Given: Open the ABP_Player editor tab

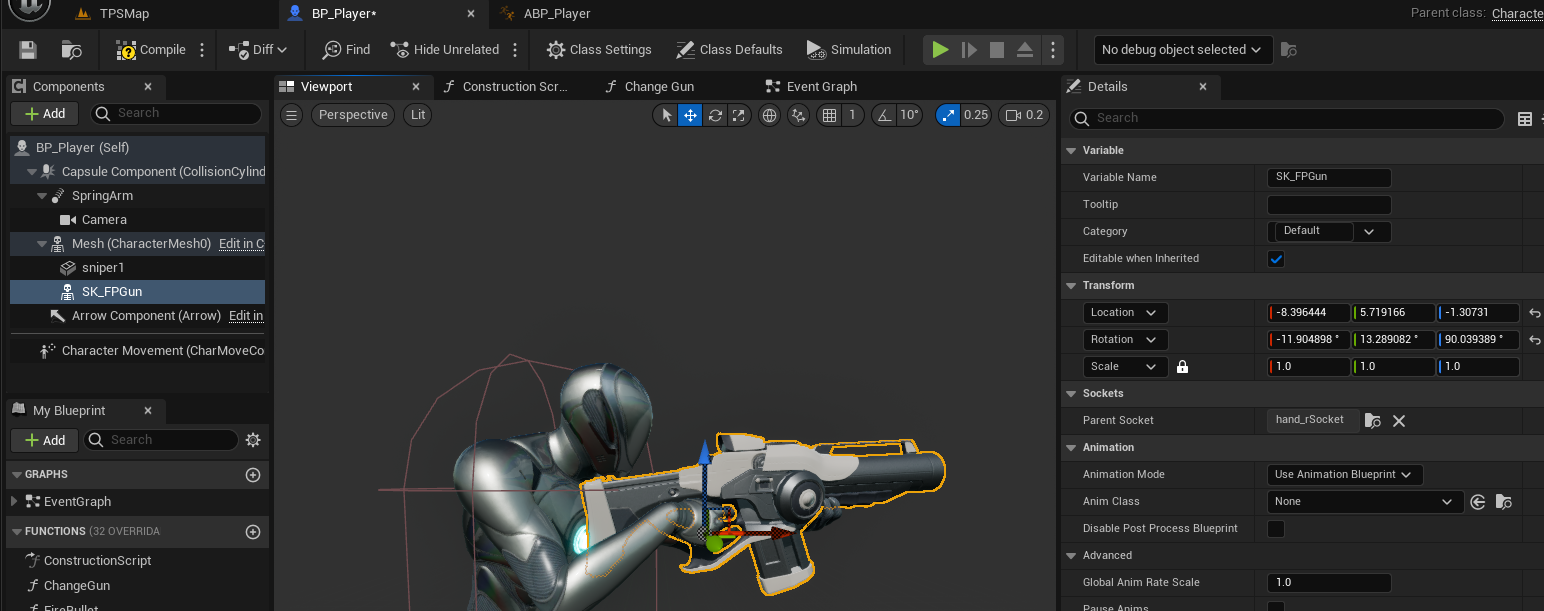Looking at the screenshot, I should pyautogui.click(x=556, y=14).
